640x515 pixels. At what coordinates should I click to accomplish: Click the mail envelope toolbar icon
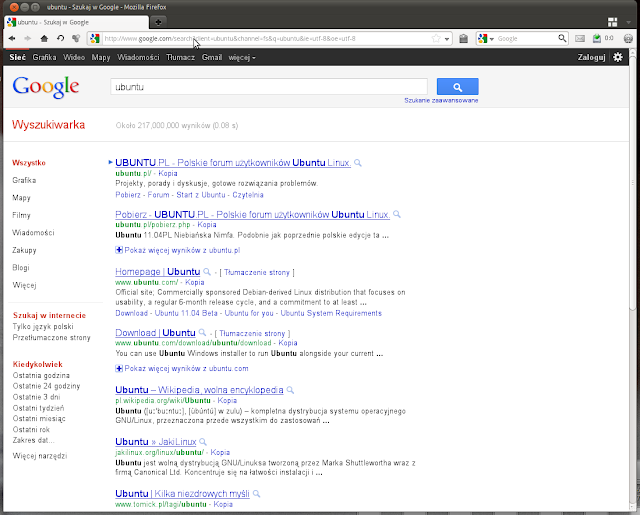[580, 38]
